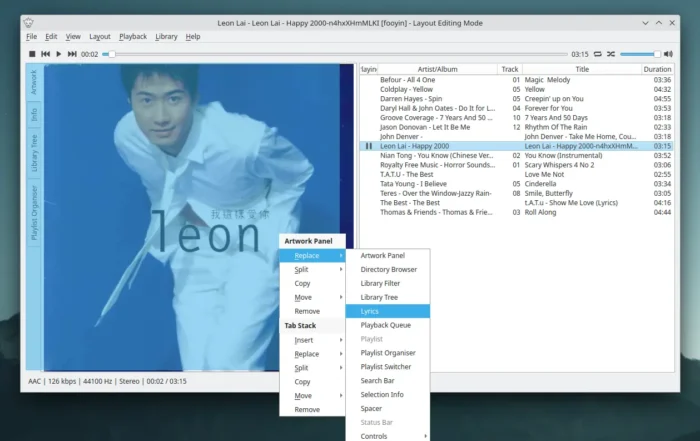Skip to the next track
700x441 pixels.
pos(72,54)
